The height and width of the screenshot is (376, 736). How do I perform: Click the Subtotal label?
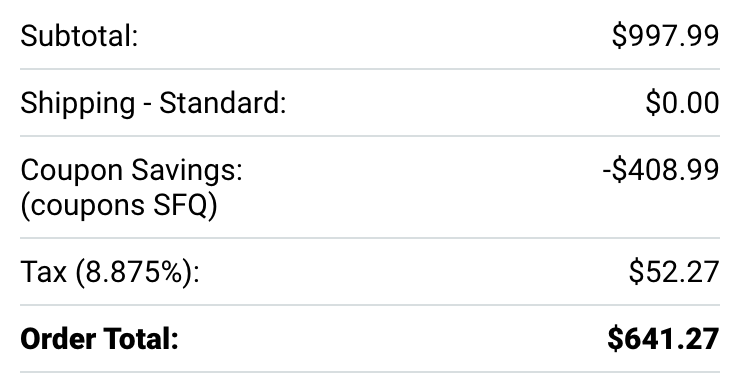coord(79,36)
